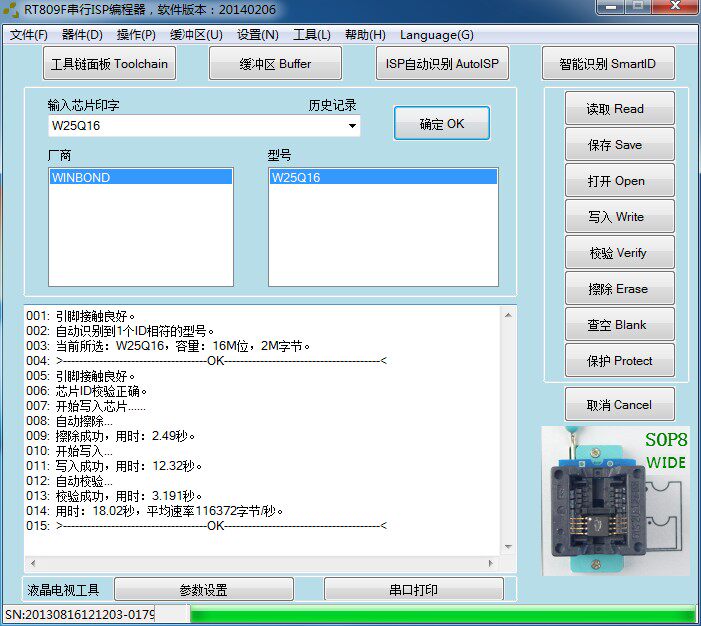Click the 智能识别 SmartID button
The height and width of the screenshot is (626, 701).
[608, 64]
